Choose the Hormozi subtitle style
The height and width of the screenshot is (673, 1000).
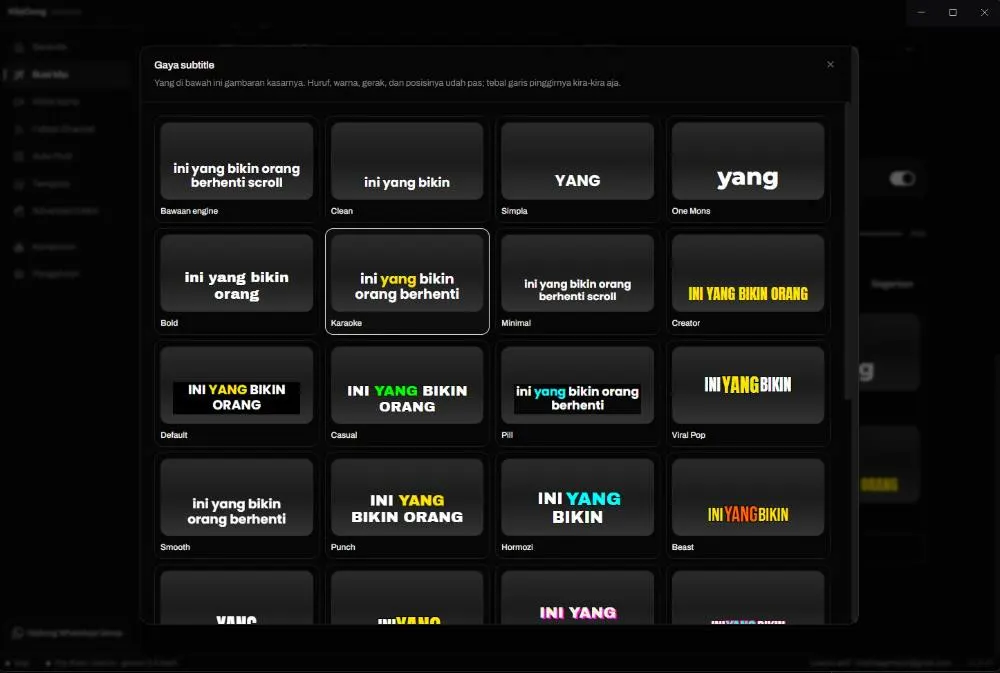[577, 505]
